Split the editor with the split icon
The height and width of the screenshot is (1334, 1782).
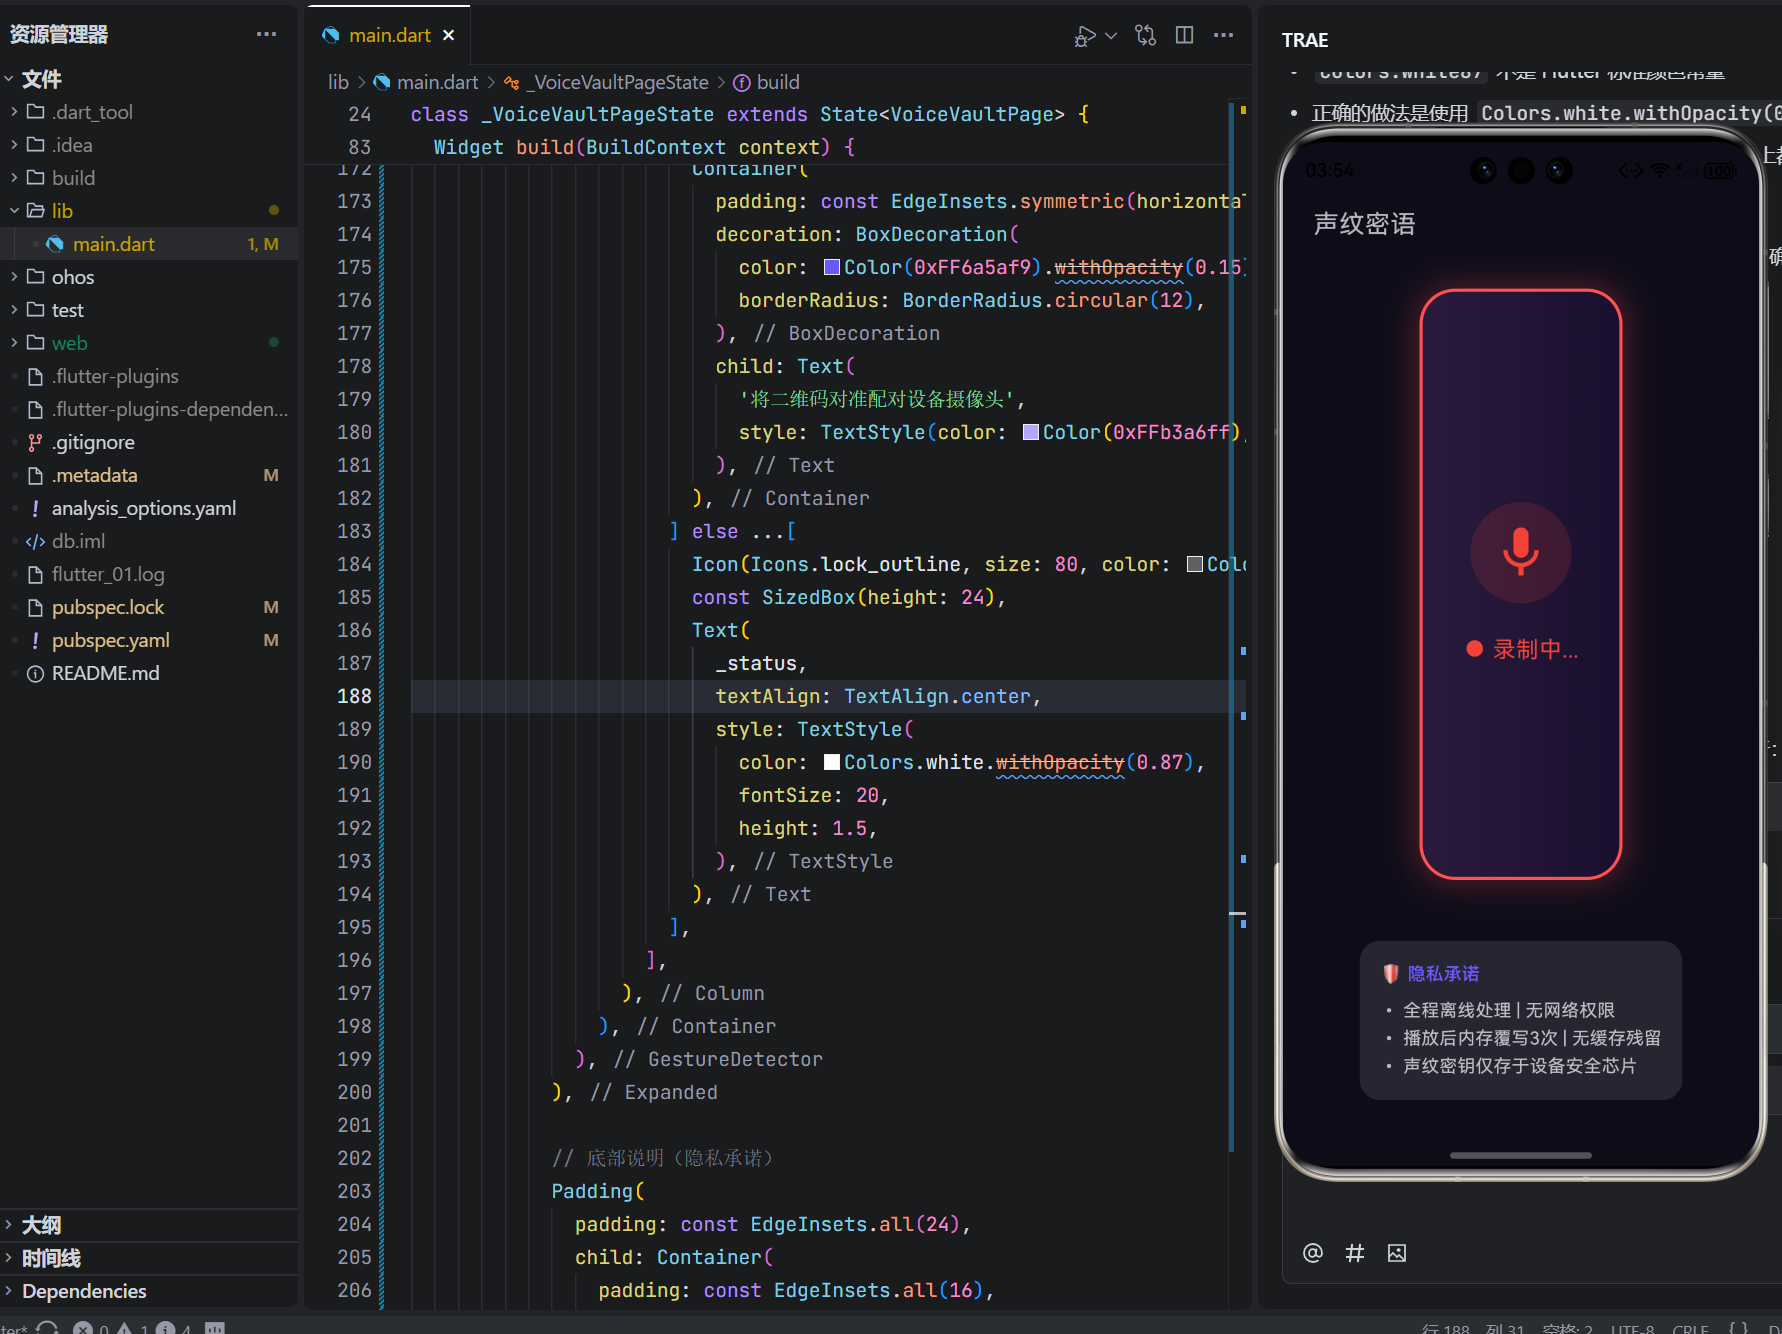[1185, 36]
